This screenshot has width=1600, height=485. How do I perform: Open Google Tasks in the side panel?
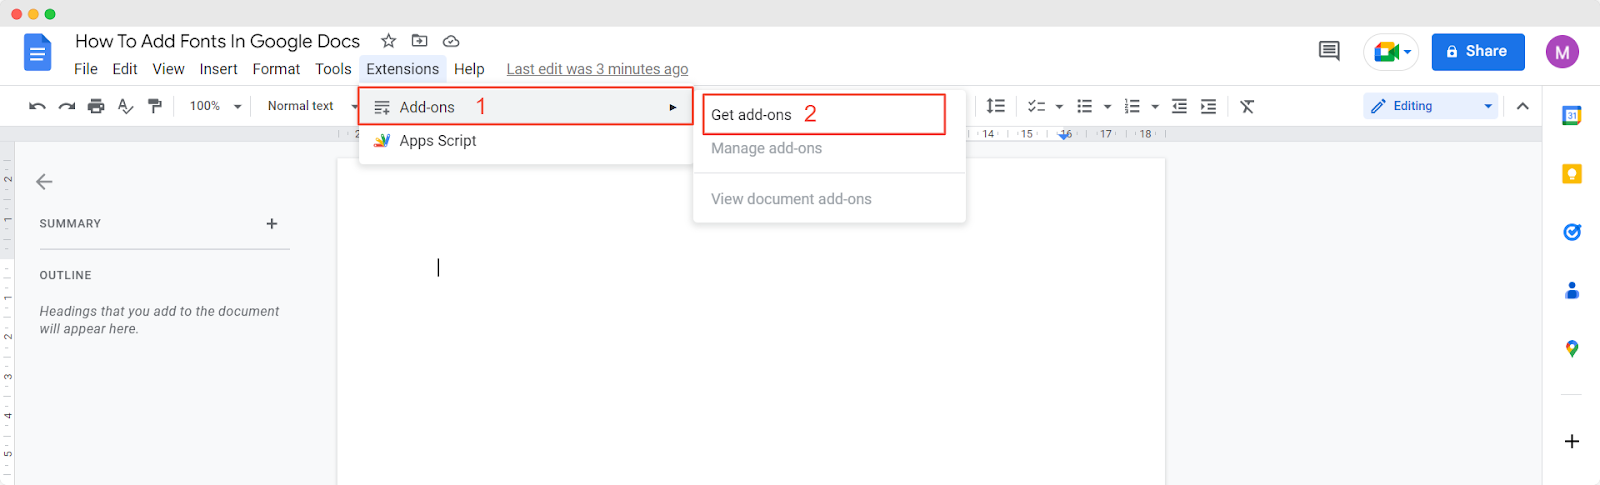1572,232
